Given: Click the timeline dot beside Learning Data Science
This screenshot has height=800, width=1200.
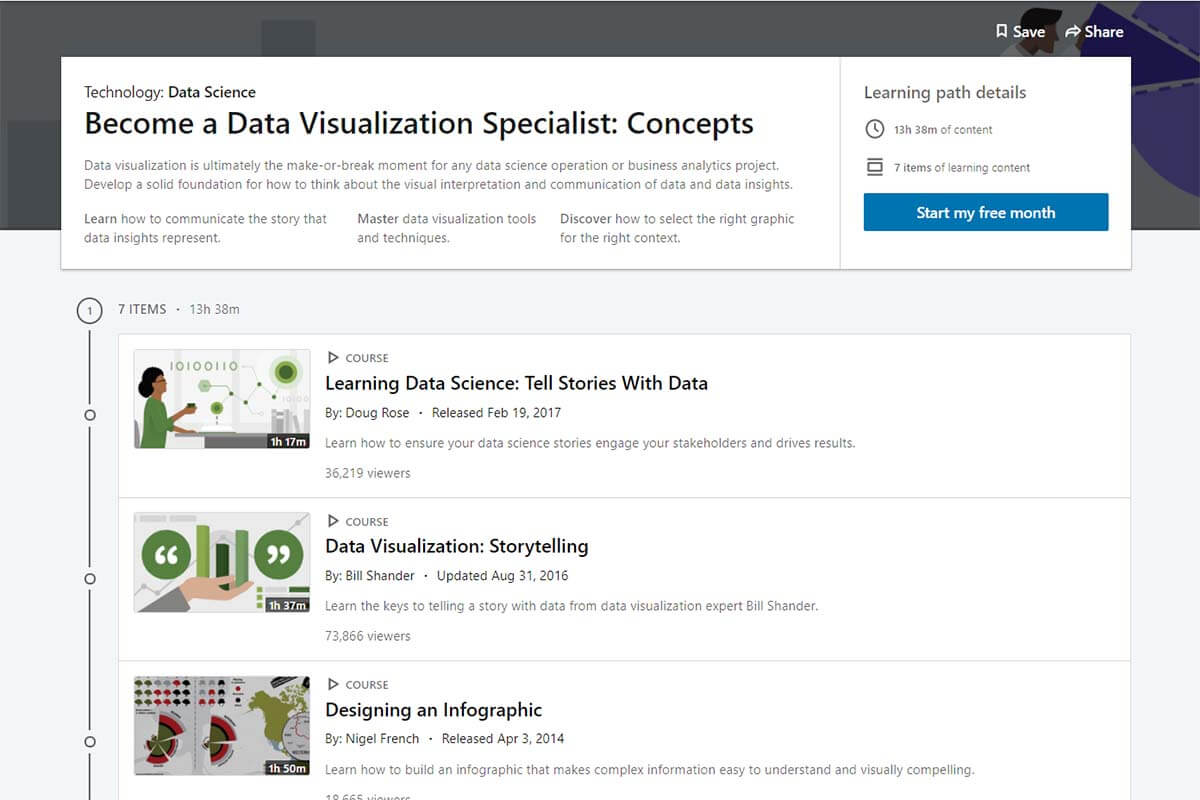Looking at the screenshot, I should click(x=90, y=414).
